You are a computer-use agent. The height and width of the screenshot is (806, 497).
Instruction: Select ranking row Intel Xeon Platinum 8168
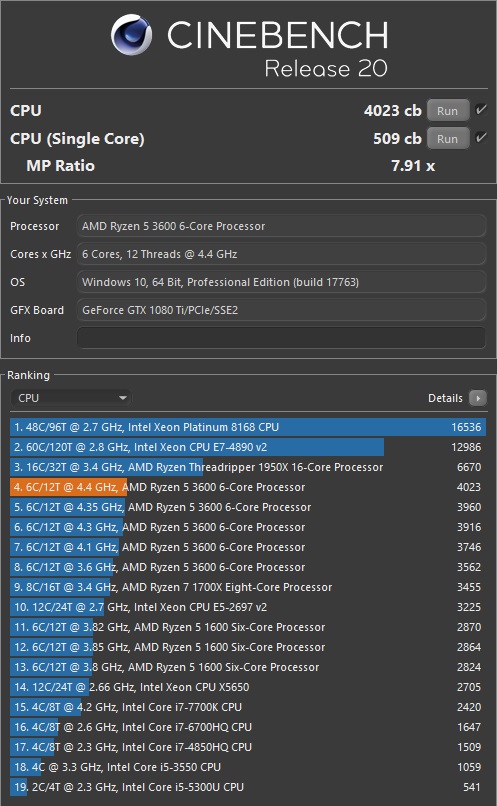click(248, 427)
